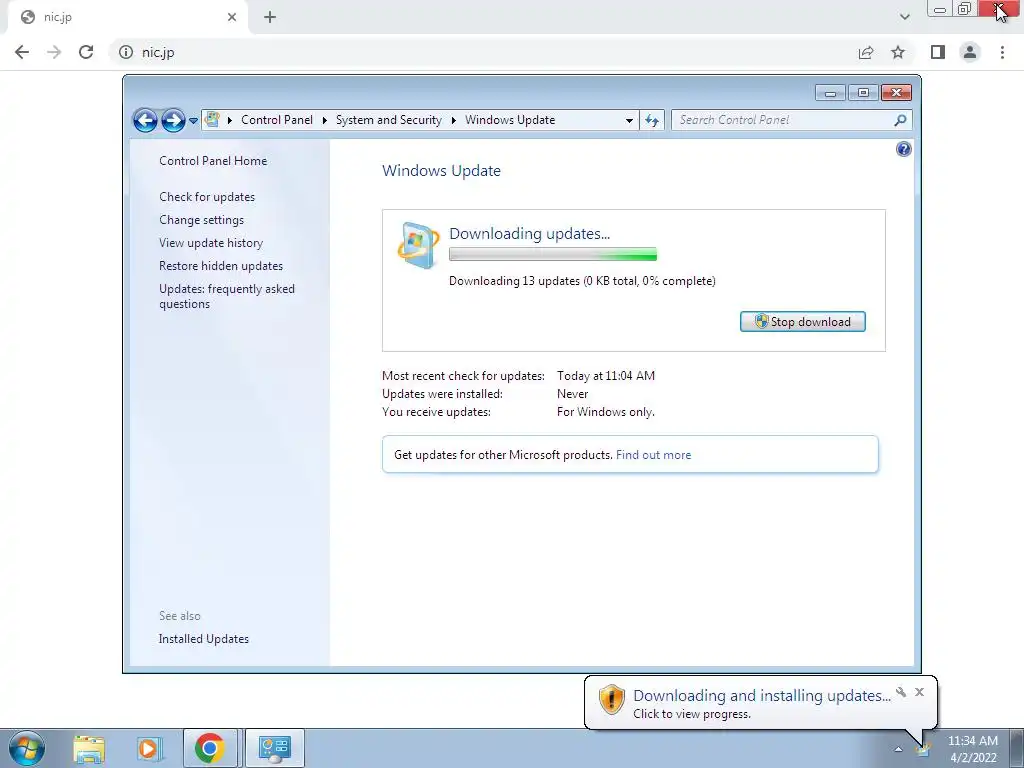This screenshot has height=768, width=1024.
Task: Go back in the Control Panel window
Action: (x=145, y=120)
